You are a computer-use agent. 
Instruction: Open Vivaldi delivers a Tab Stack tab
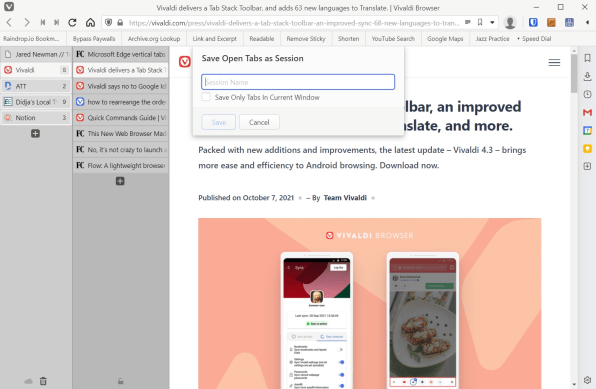(x=120, y=70)
